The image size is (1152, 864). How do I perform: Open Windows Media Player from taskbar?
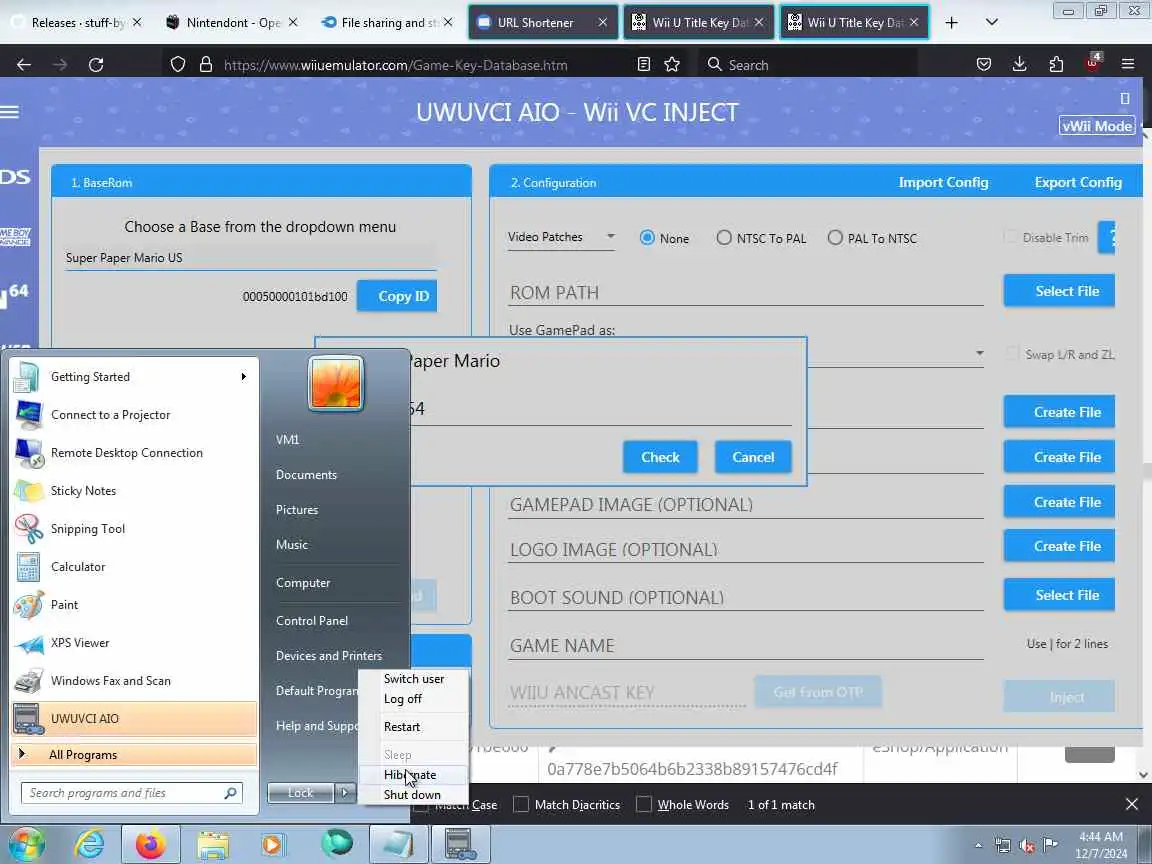pos(273,844)
